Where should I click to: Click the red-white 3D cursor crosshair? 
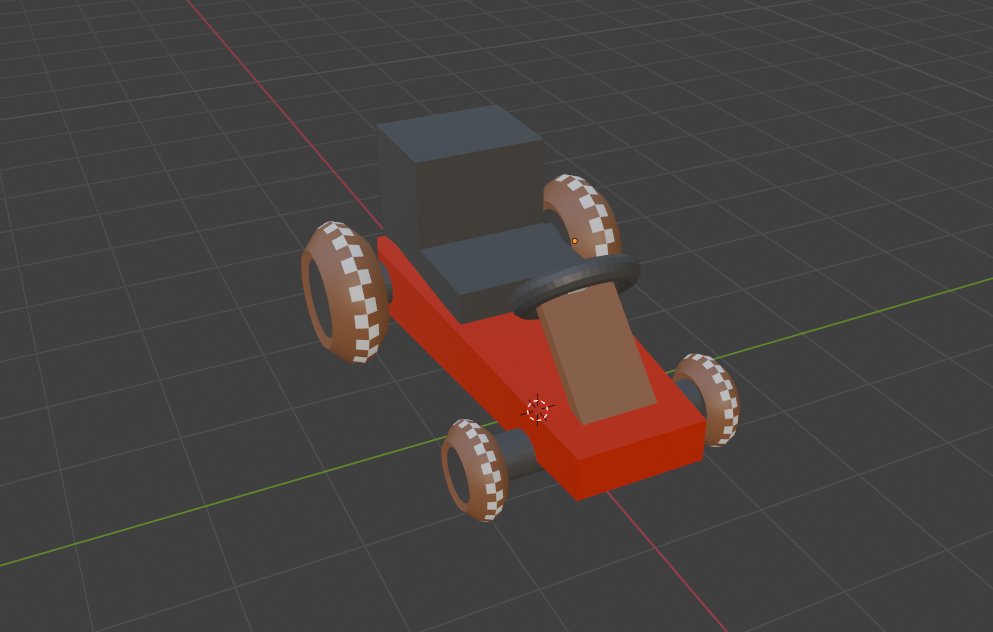click(x=537, y=410)
